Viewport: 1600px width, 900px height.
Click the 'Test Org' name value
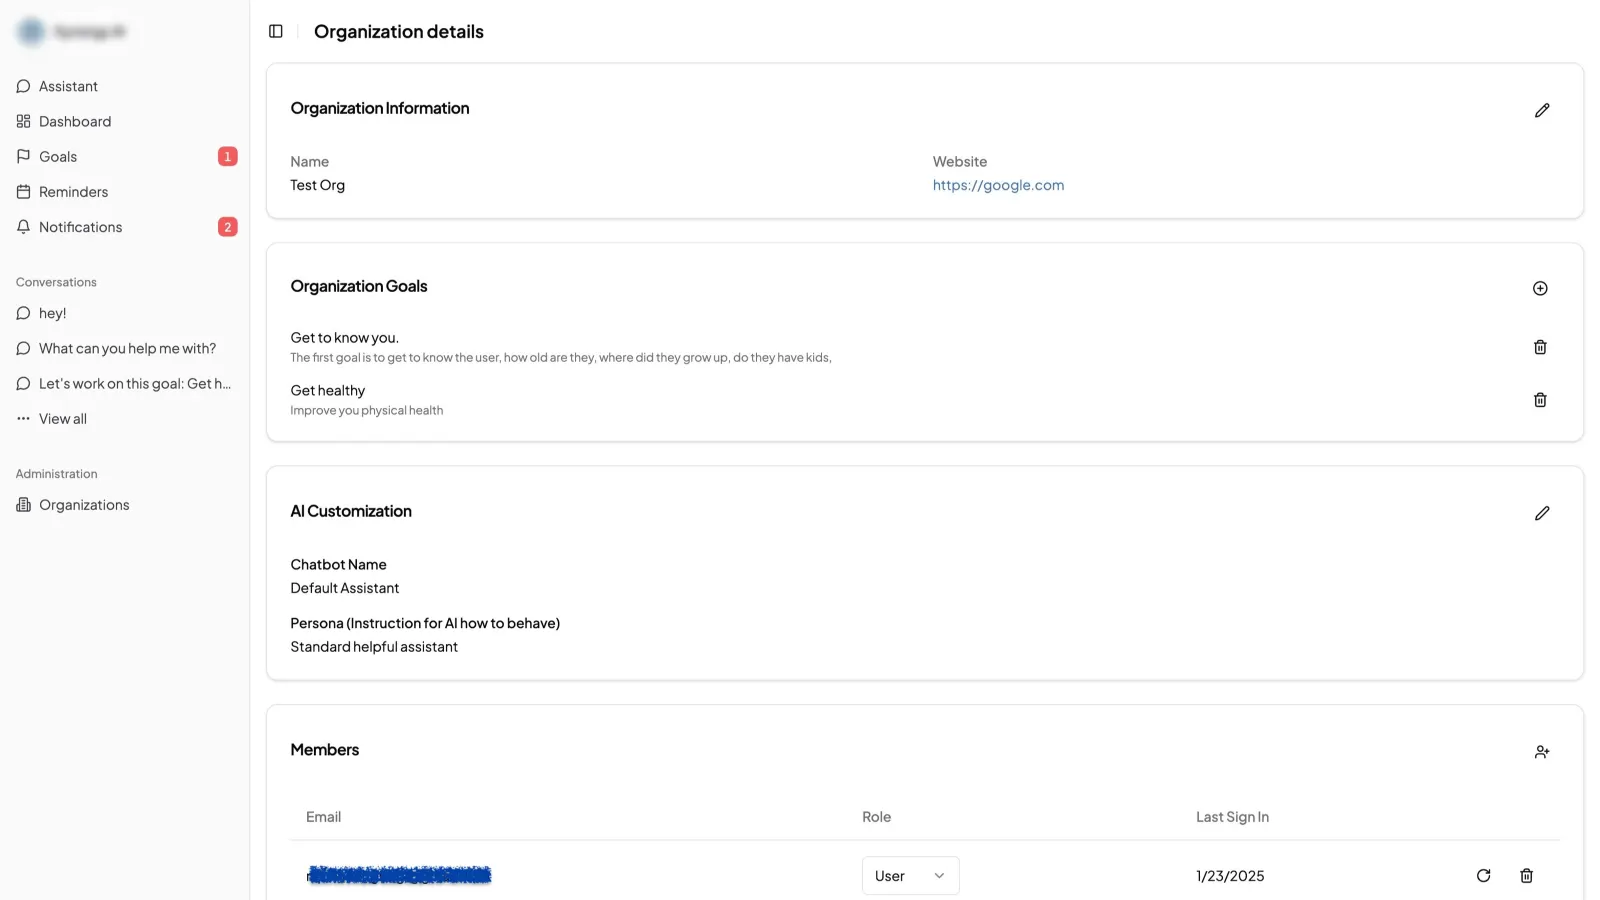[317, 185]
